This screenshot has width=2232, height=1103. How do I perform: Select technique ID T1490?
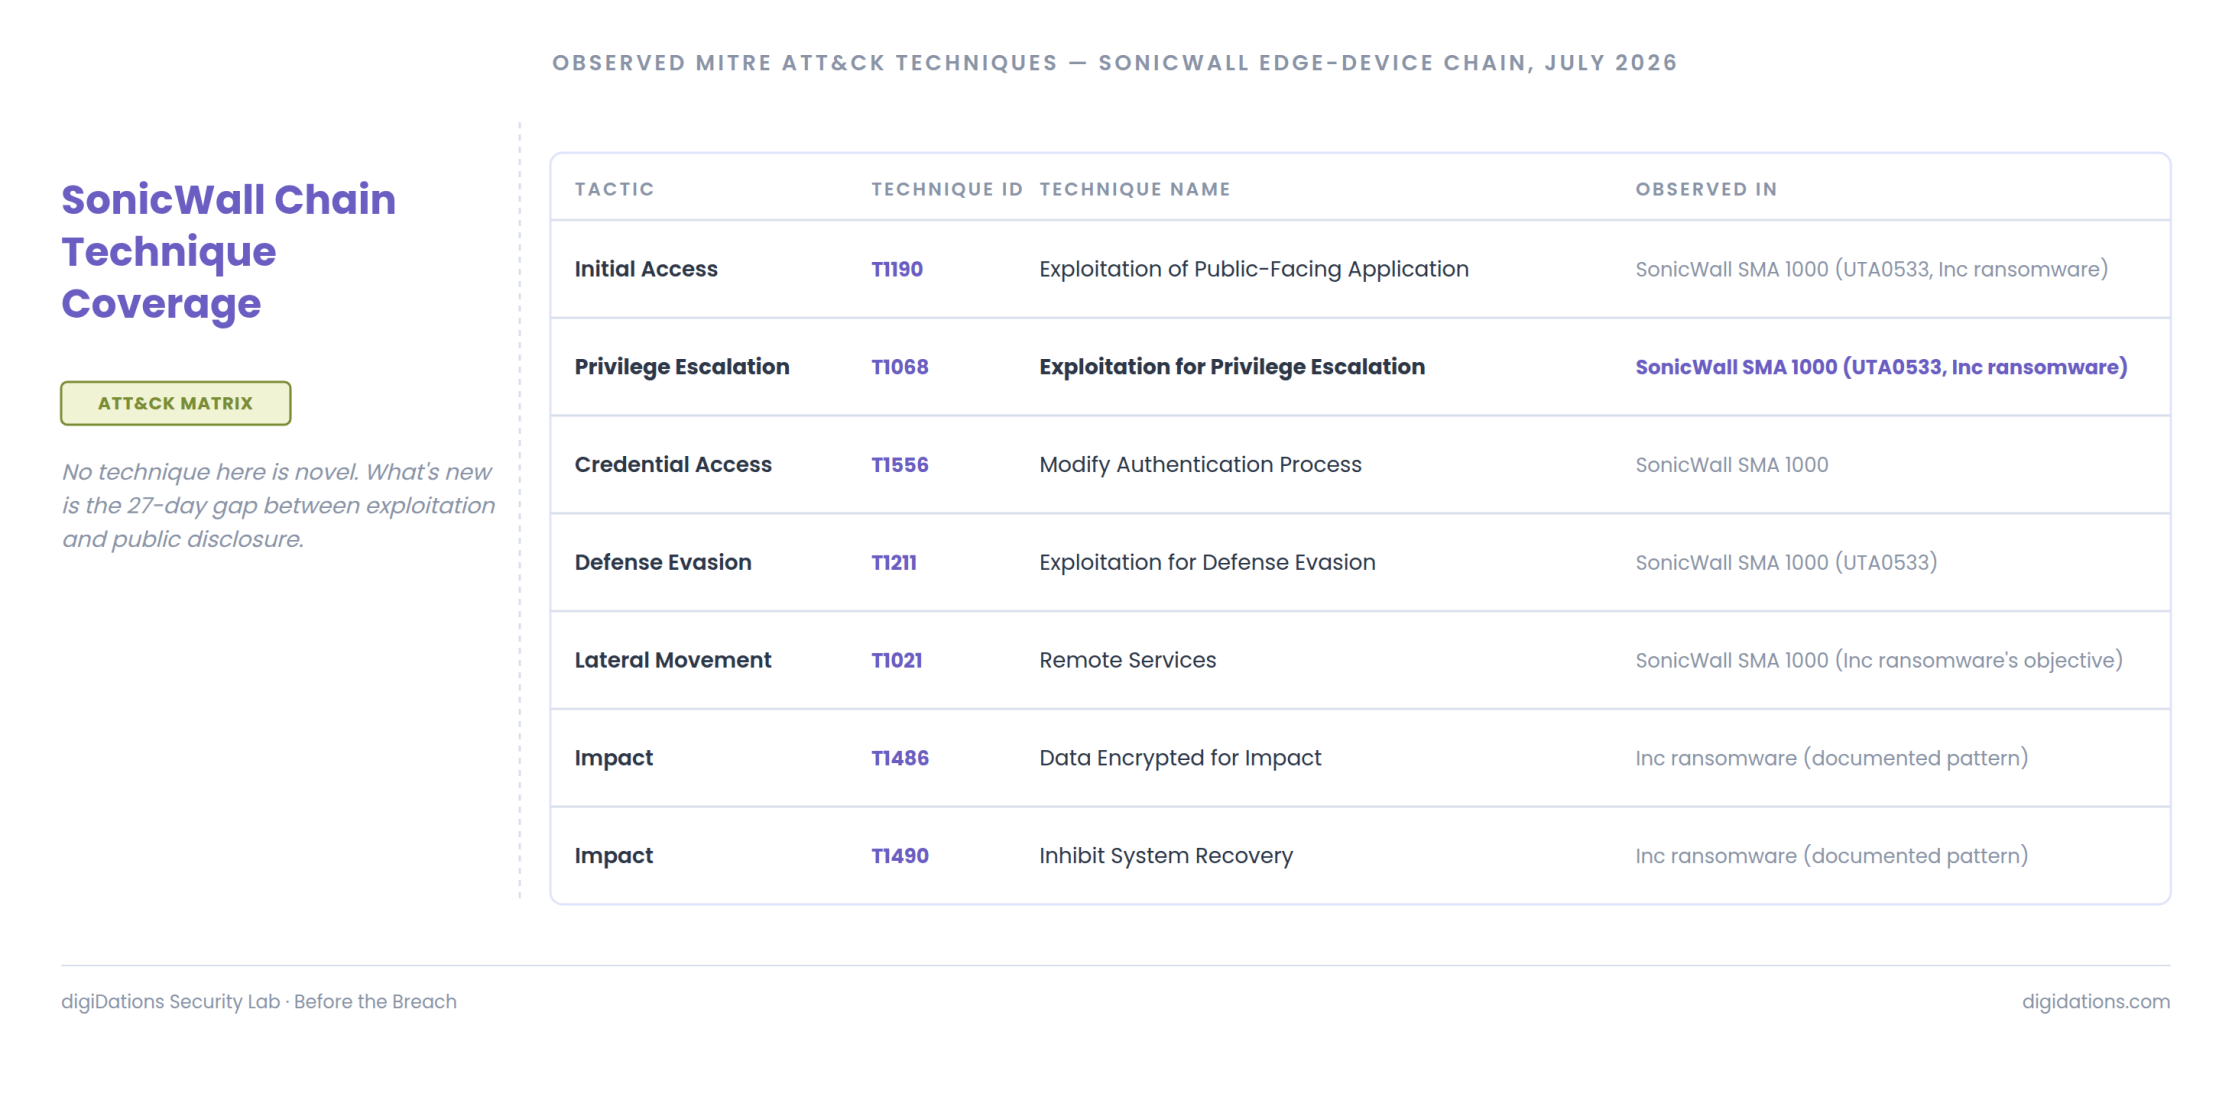pos(900,856)
